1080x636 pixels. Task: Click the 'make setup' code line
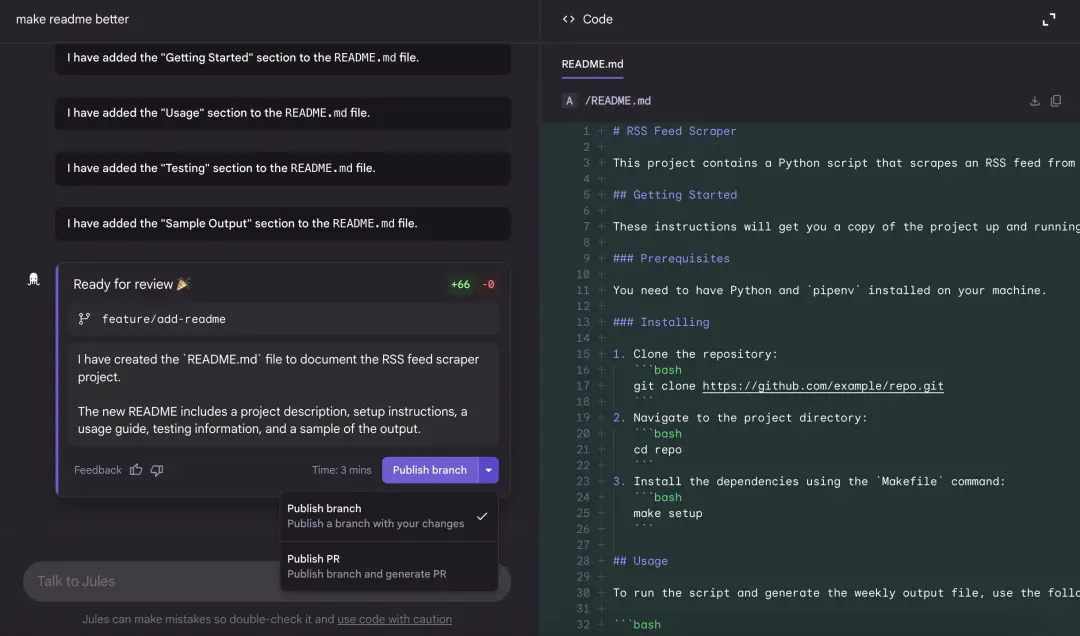[x=667, y=513]
